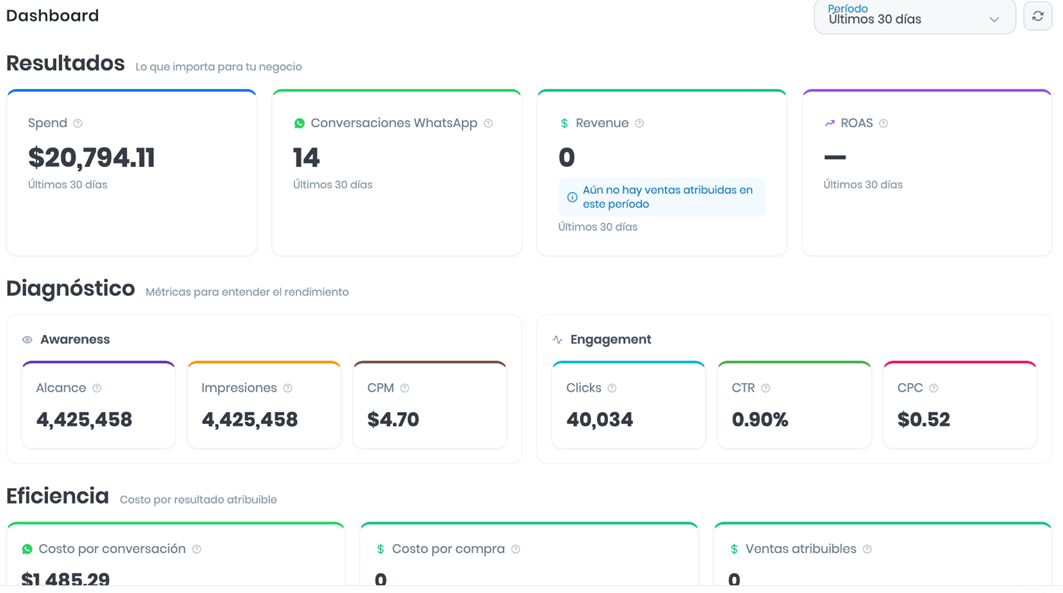Image resolution: width=1063 pixels, height=593 pixels.
Task: Click the help icon next to ROAS
Action: 883,123
